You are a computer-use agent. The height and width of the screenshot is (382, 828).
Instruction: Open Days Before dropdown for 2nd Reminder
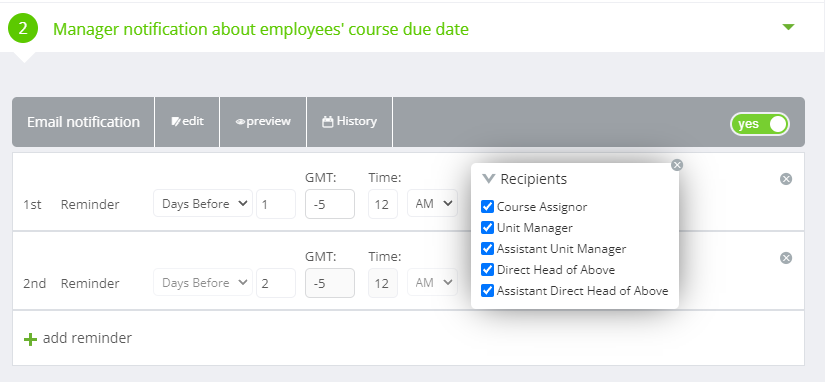point(203,283)
